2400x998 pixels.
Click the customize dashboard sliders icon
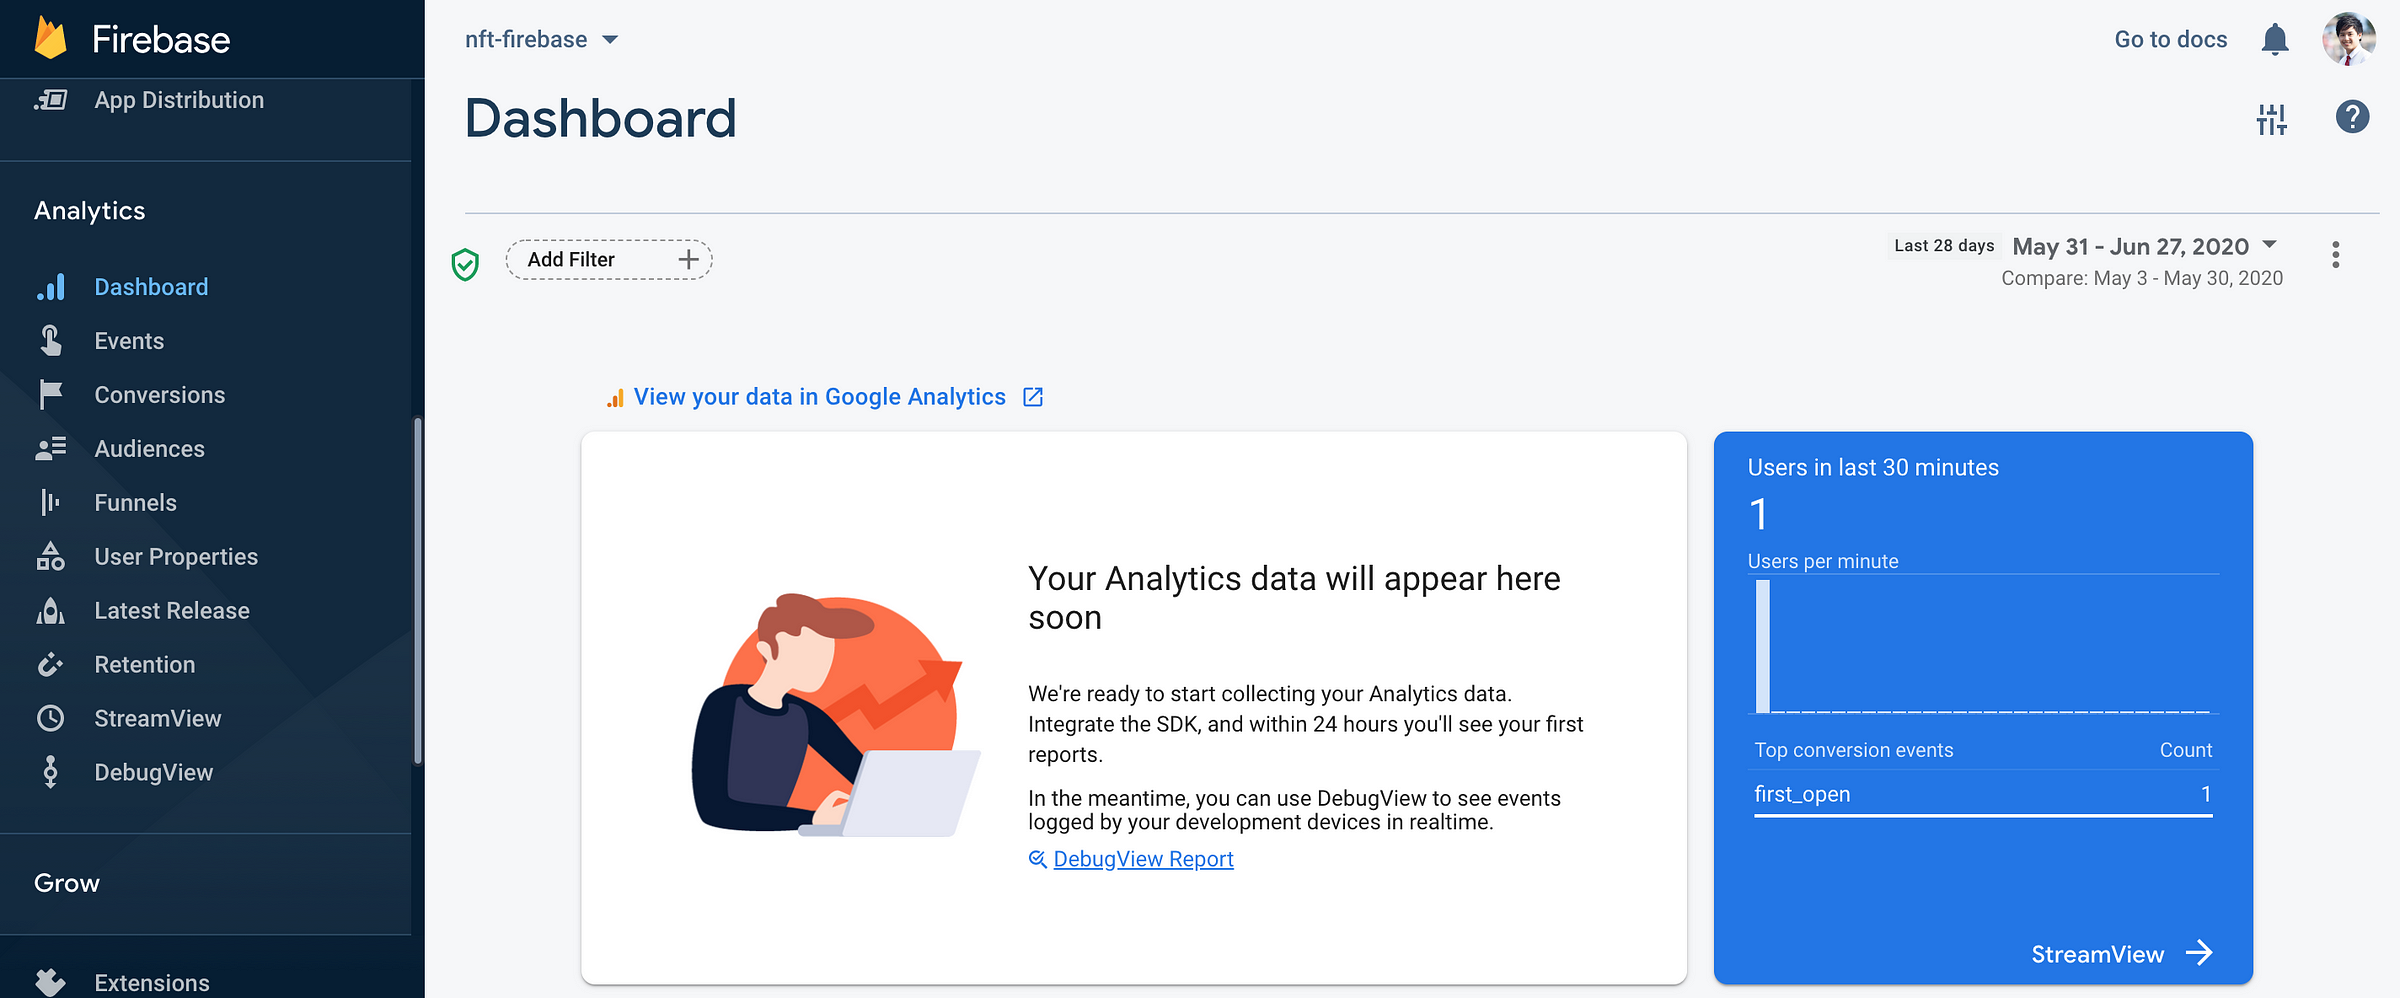pos(2271,119)
